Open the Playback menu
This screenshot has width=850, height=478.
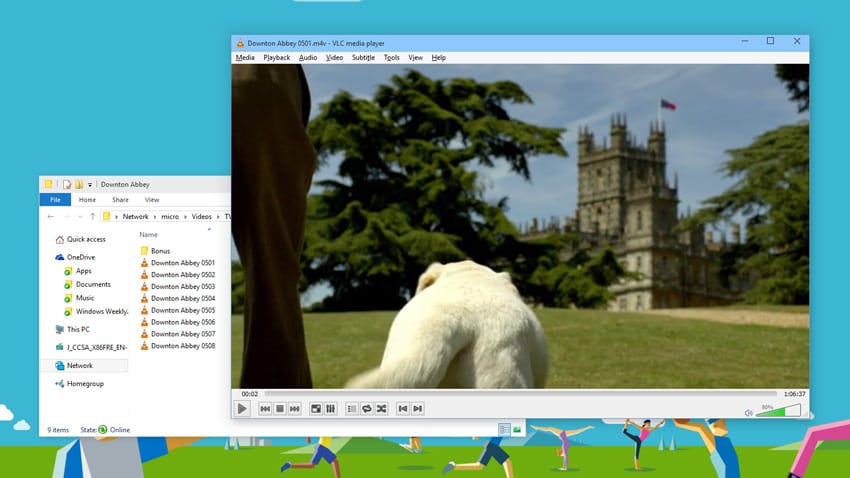276,58
